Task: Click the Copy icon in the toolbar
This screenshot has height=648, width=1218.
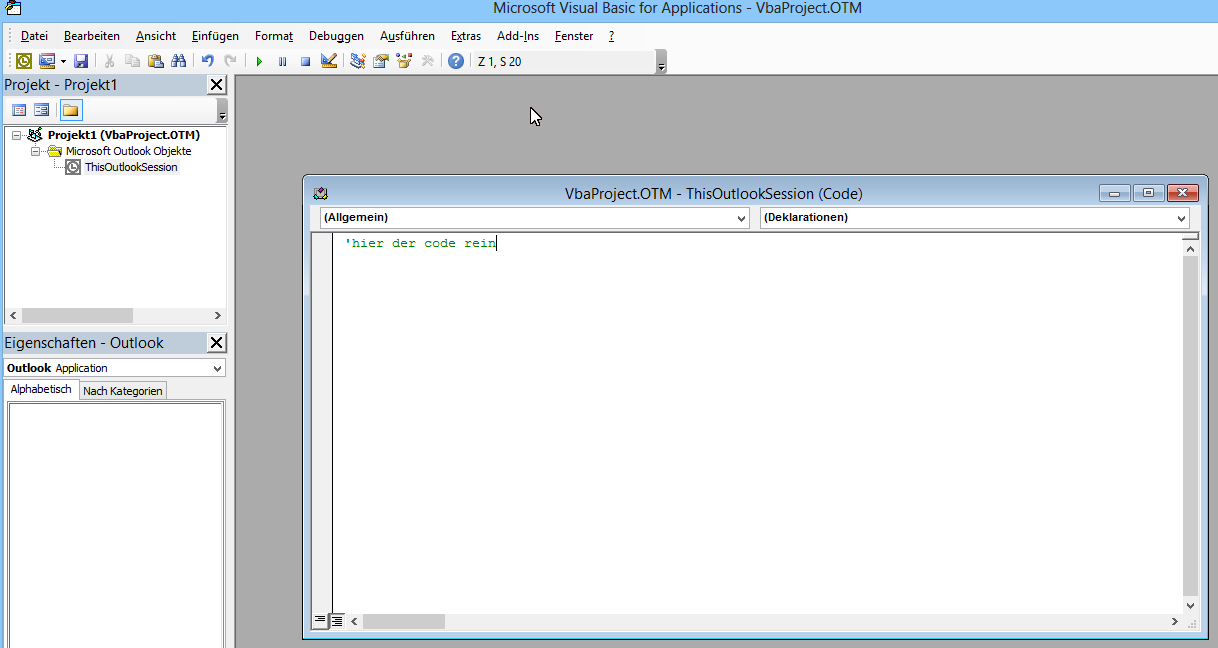Action: pos(132,61)
